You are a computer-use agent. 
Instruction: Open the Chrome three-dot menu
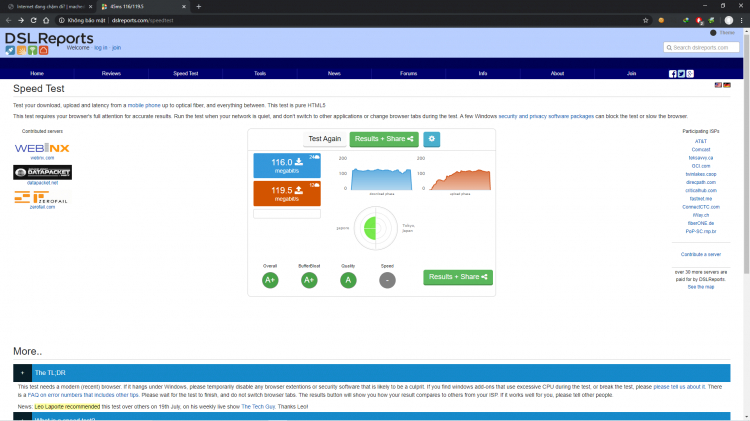coord(741,20)
